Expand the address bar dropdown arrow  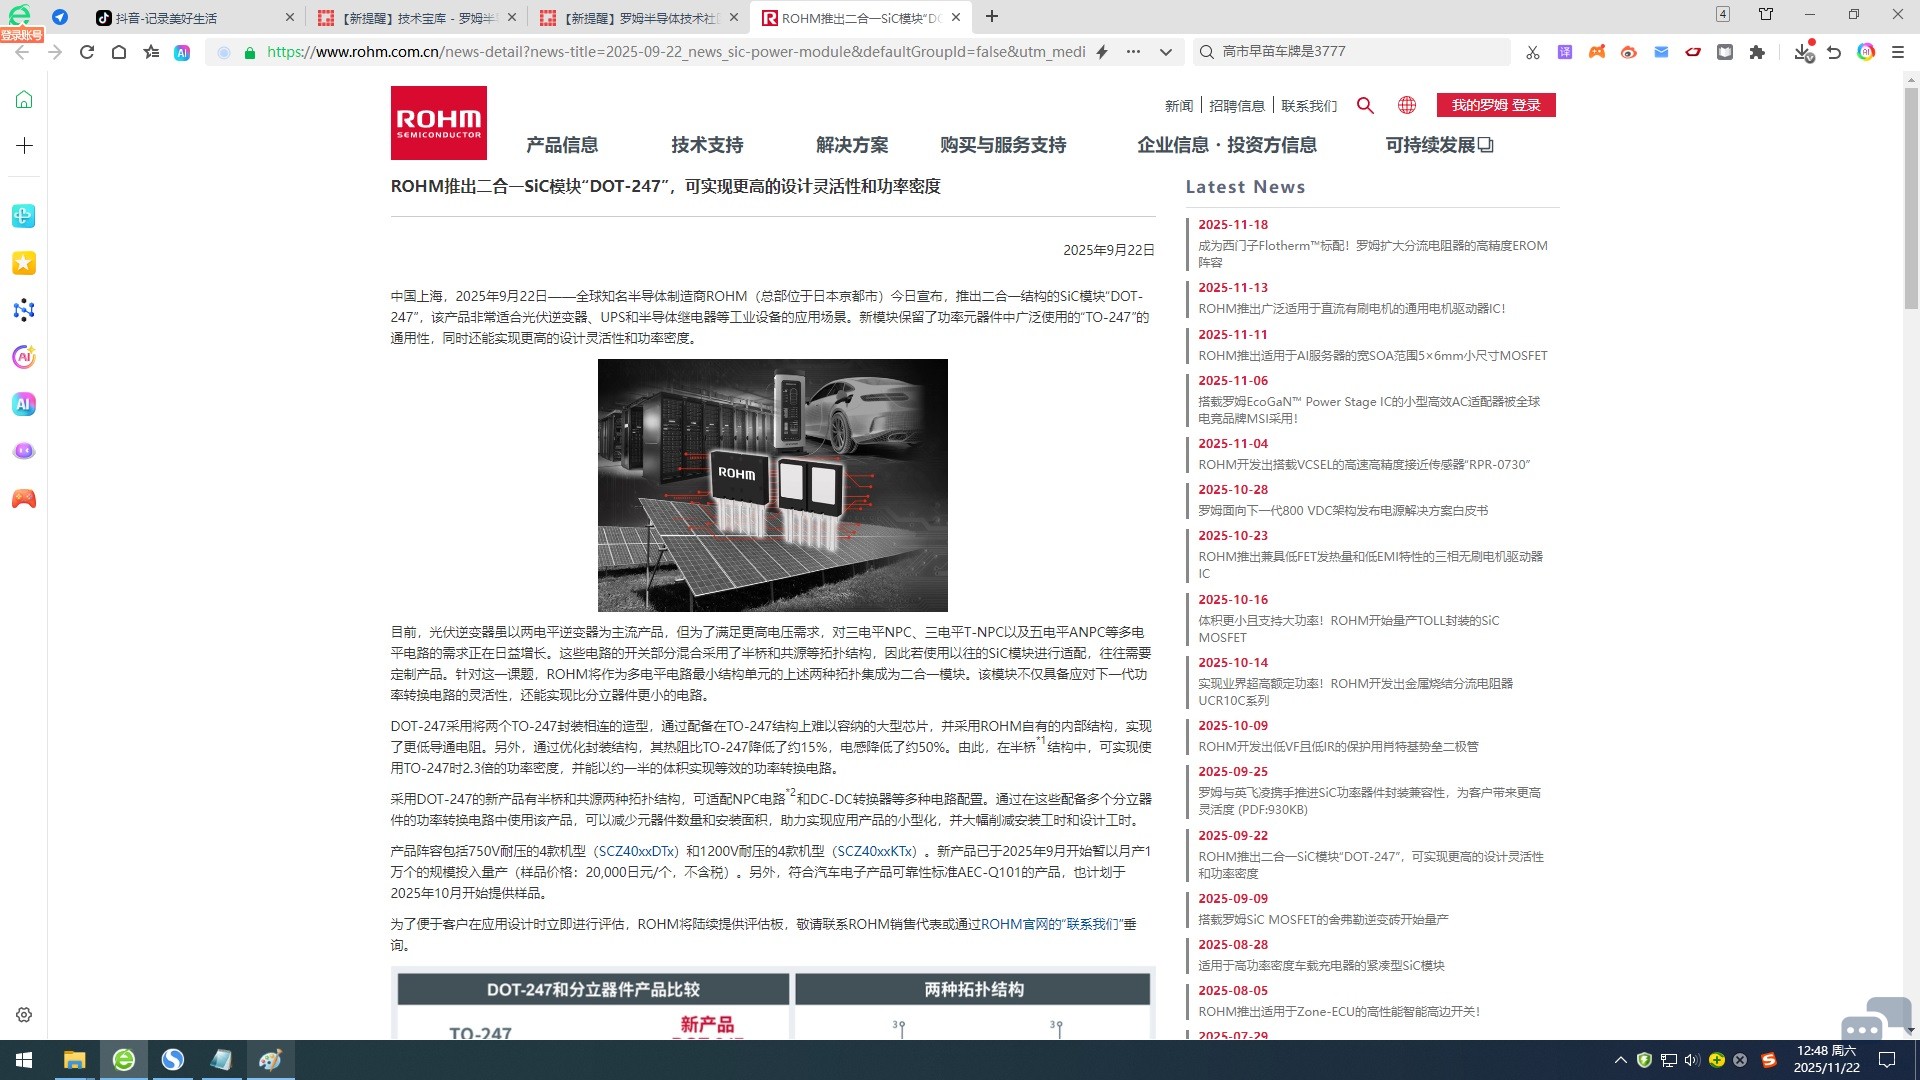click(1166, 52)
